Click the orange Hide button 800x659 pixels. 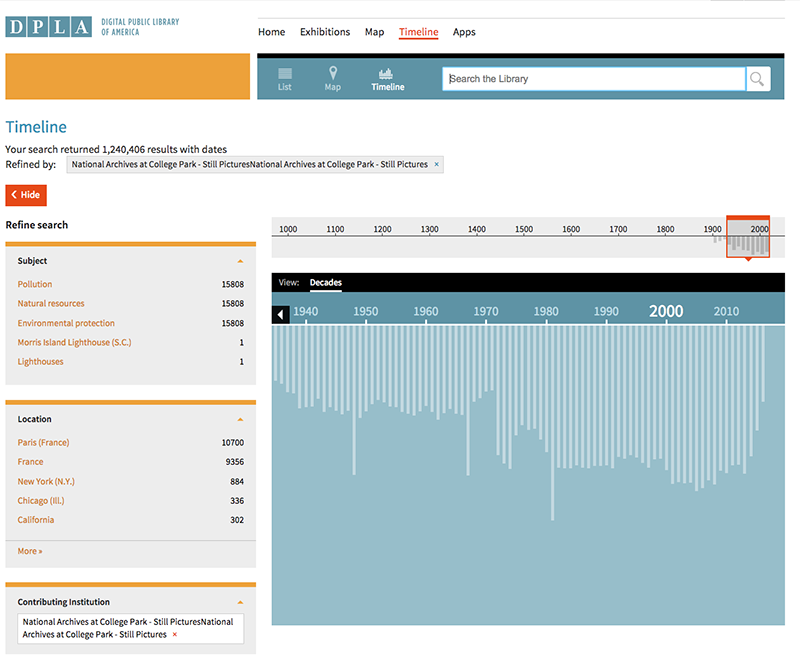tap(26, 195)
